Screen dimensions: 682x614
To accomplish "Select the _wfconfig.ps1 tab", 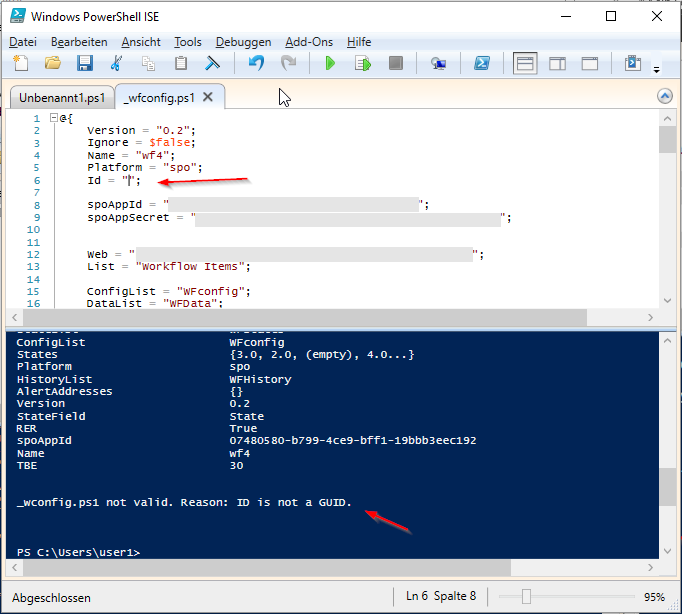I will click(159, 97).
